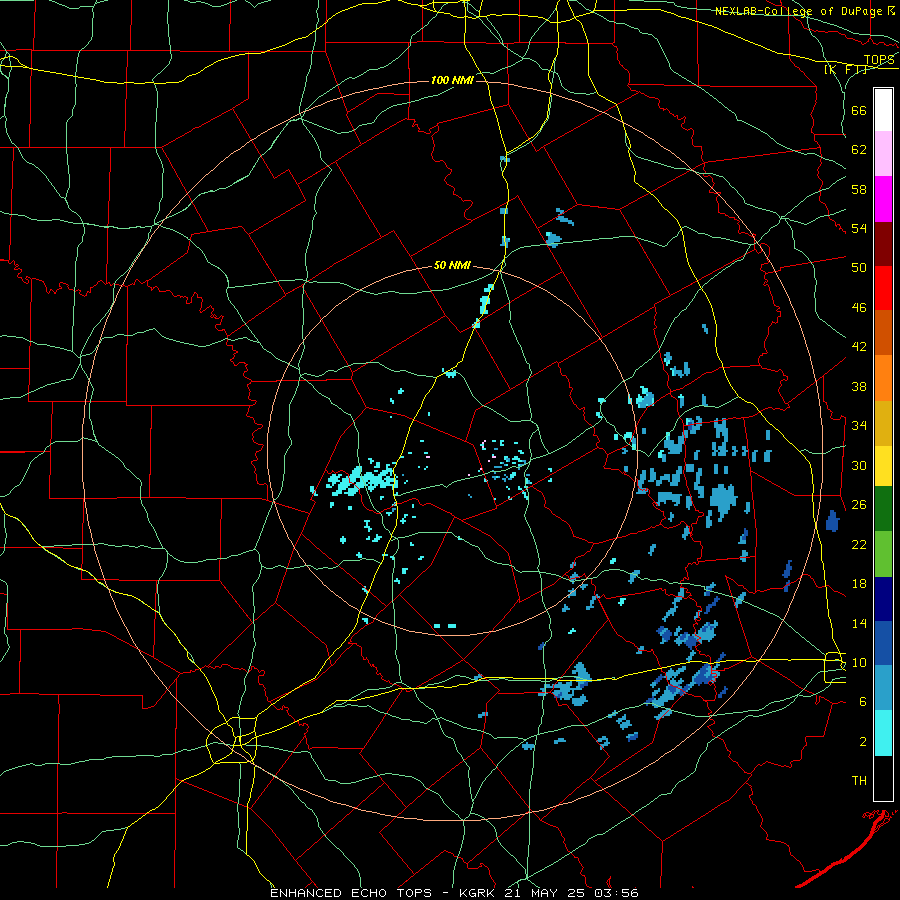Click the legend value 6
900x900 pixels.
pos(863,702)
